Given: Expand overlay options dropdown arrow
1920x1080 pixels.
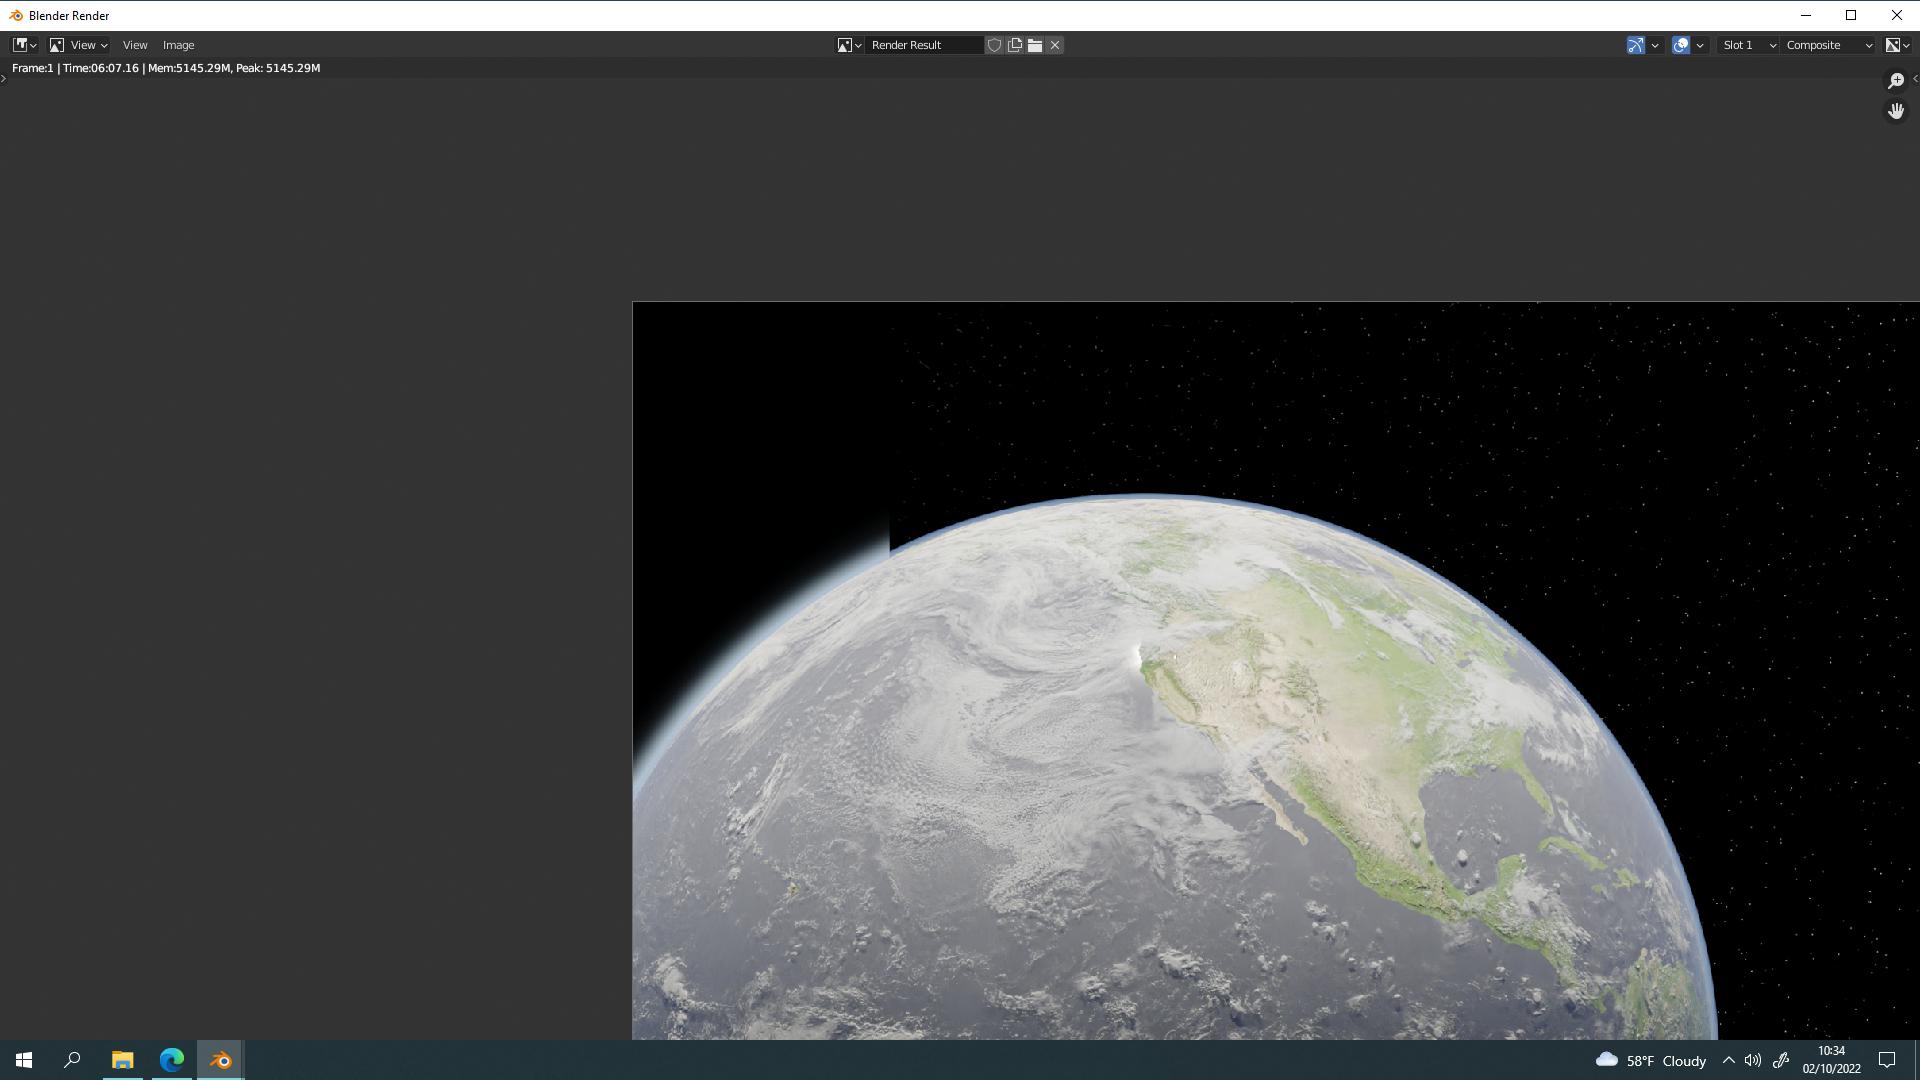Looking at the screenshot, I should [1700, 45].
